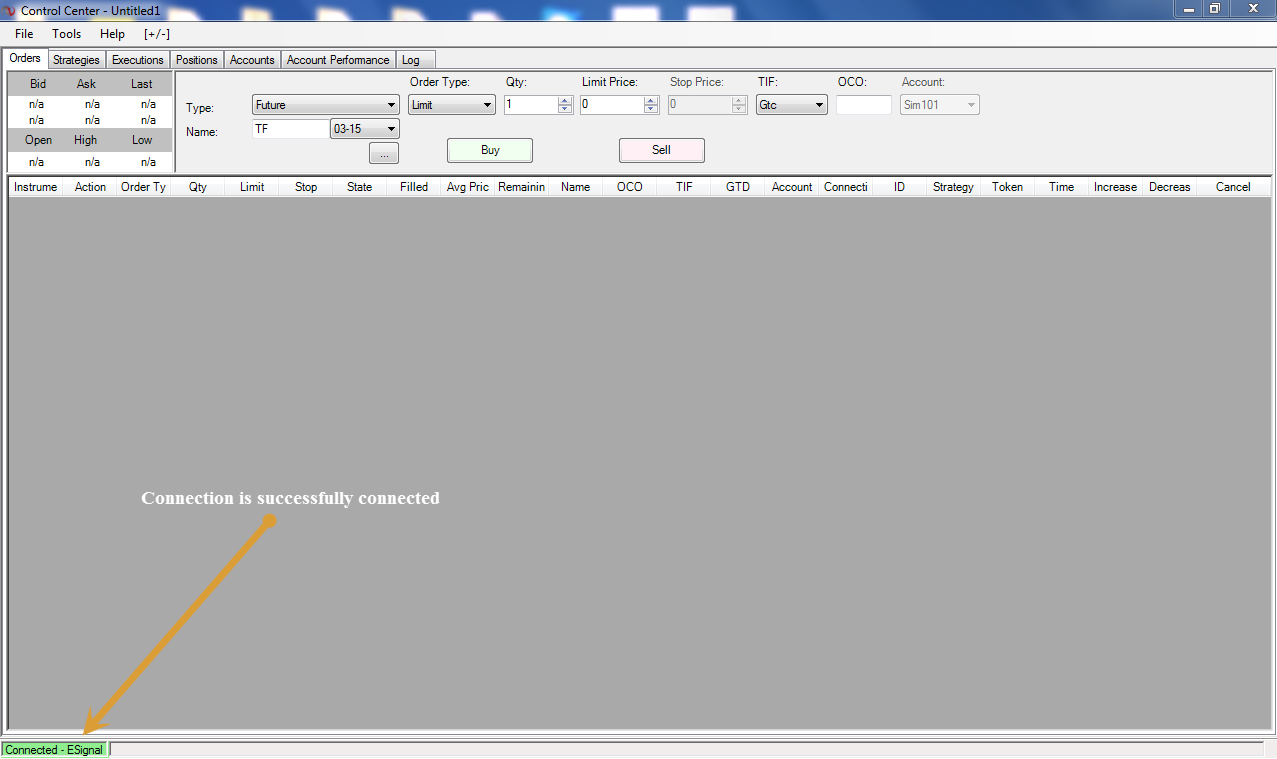Viewport: 1277px width, 759px height.
Task: Sort by the Token column header
Action: pyautogui.click(x=1008, y=187)
